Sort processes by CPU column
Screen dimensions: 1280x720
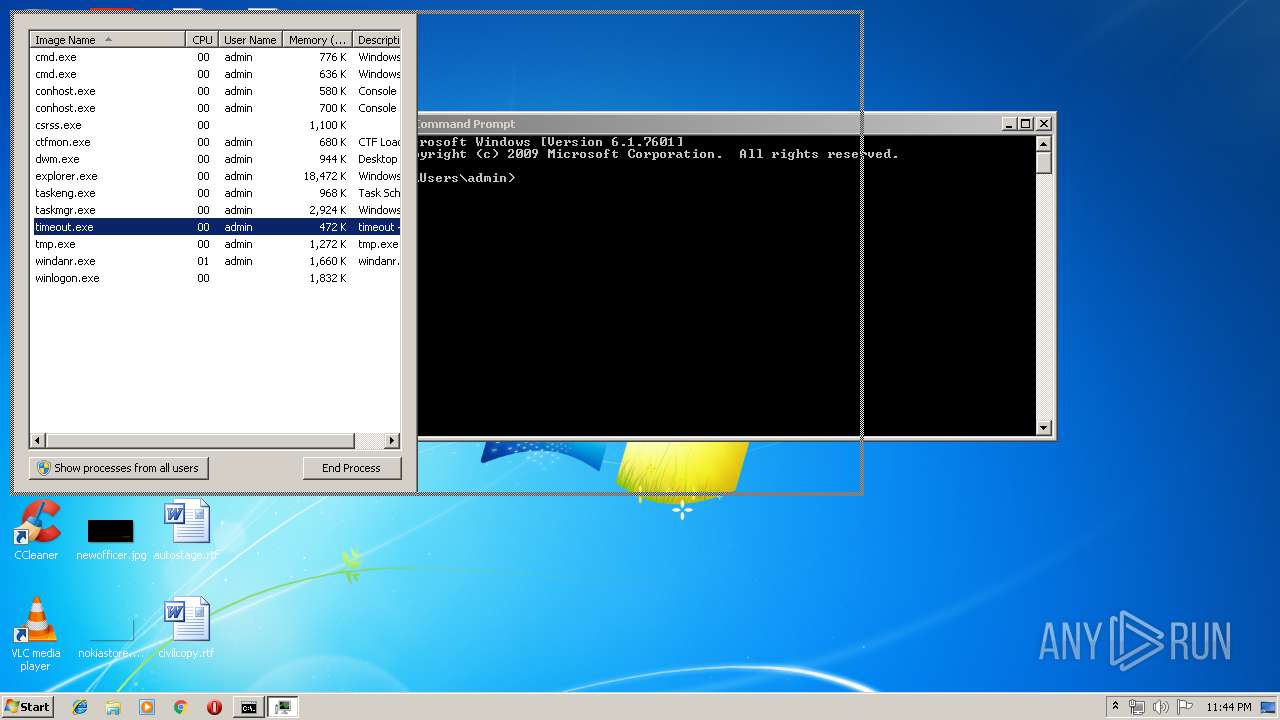pyautogui.click(x=202, y=40)
